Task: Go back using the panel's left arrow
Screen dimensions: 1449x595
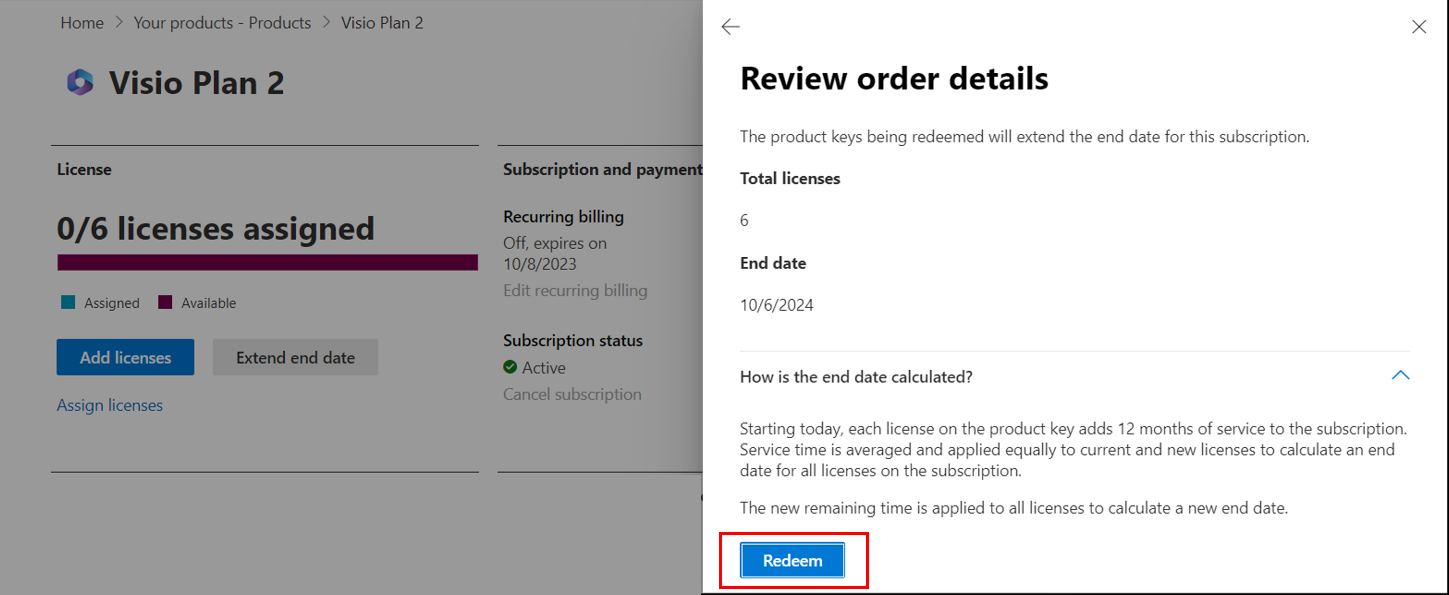Action: 730,27
